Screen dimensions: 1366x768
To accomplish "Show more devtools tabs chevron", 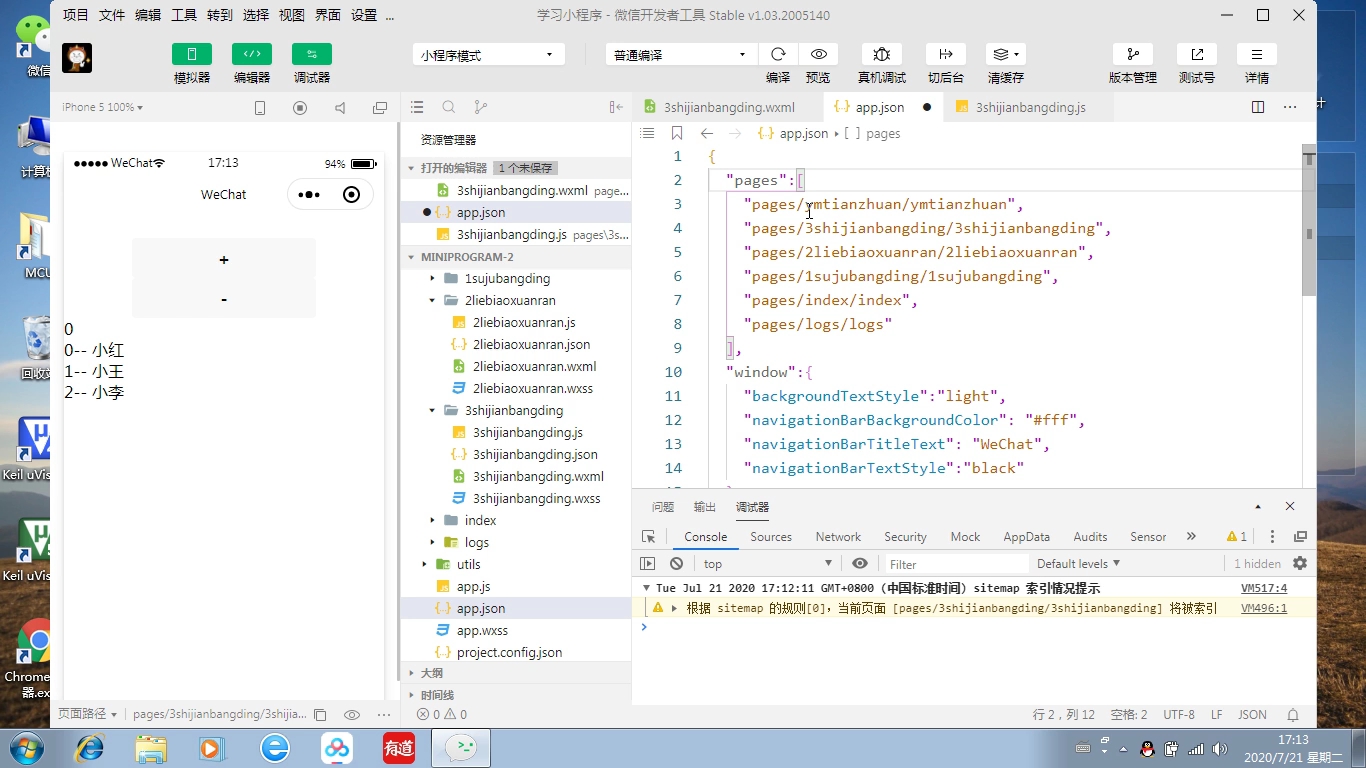I will [x=1191, y=537].
